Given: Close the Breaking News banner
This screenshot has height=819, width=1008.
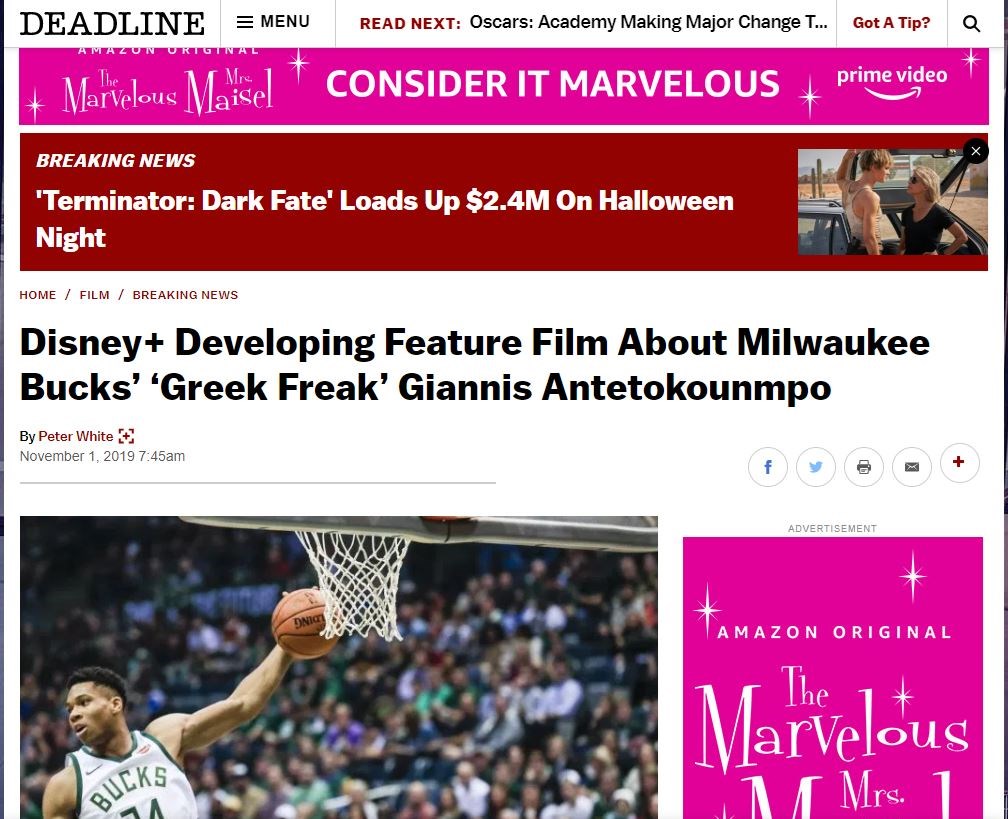Looking at the screenshot, I should [x=976, y=151].
